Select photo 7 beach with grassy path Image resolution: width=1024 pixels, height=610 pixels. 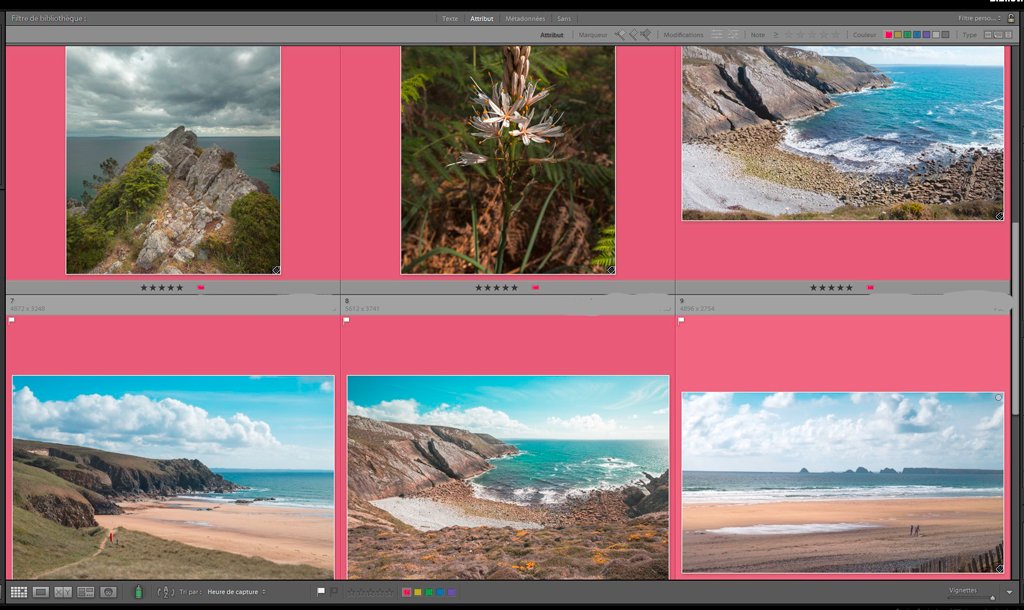pos(173,477)
